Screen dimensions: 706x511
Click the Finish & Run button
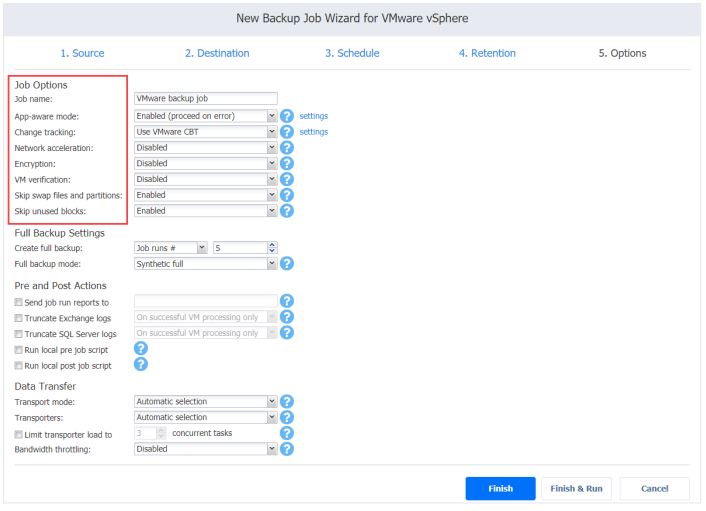pyautogui.click(x=576, y=488)
